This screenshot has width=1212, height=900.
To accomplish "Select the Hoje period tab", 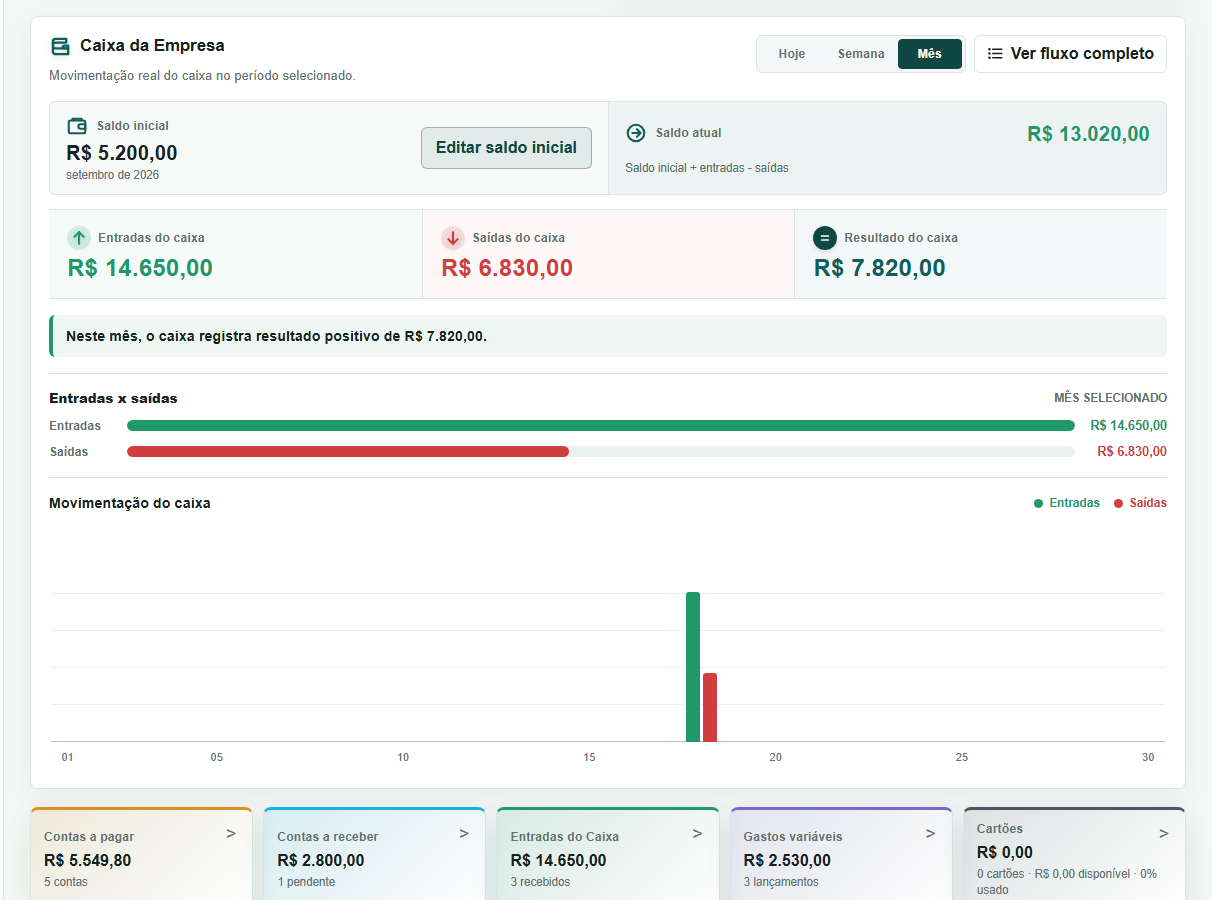I will tap(792, 54).
